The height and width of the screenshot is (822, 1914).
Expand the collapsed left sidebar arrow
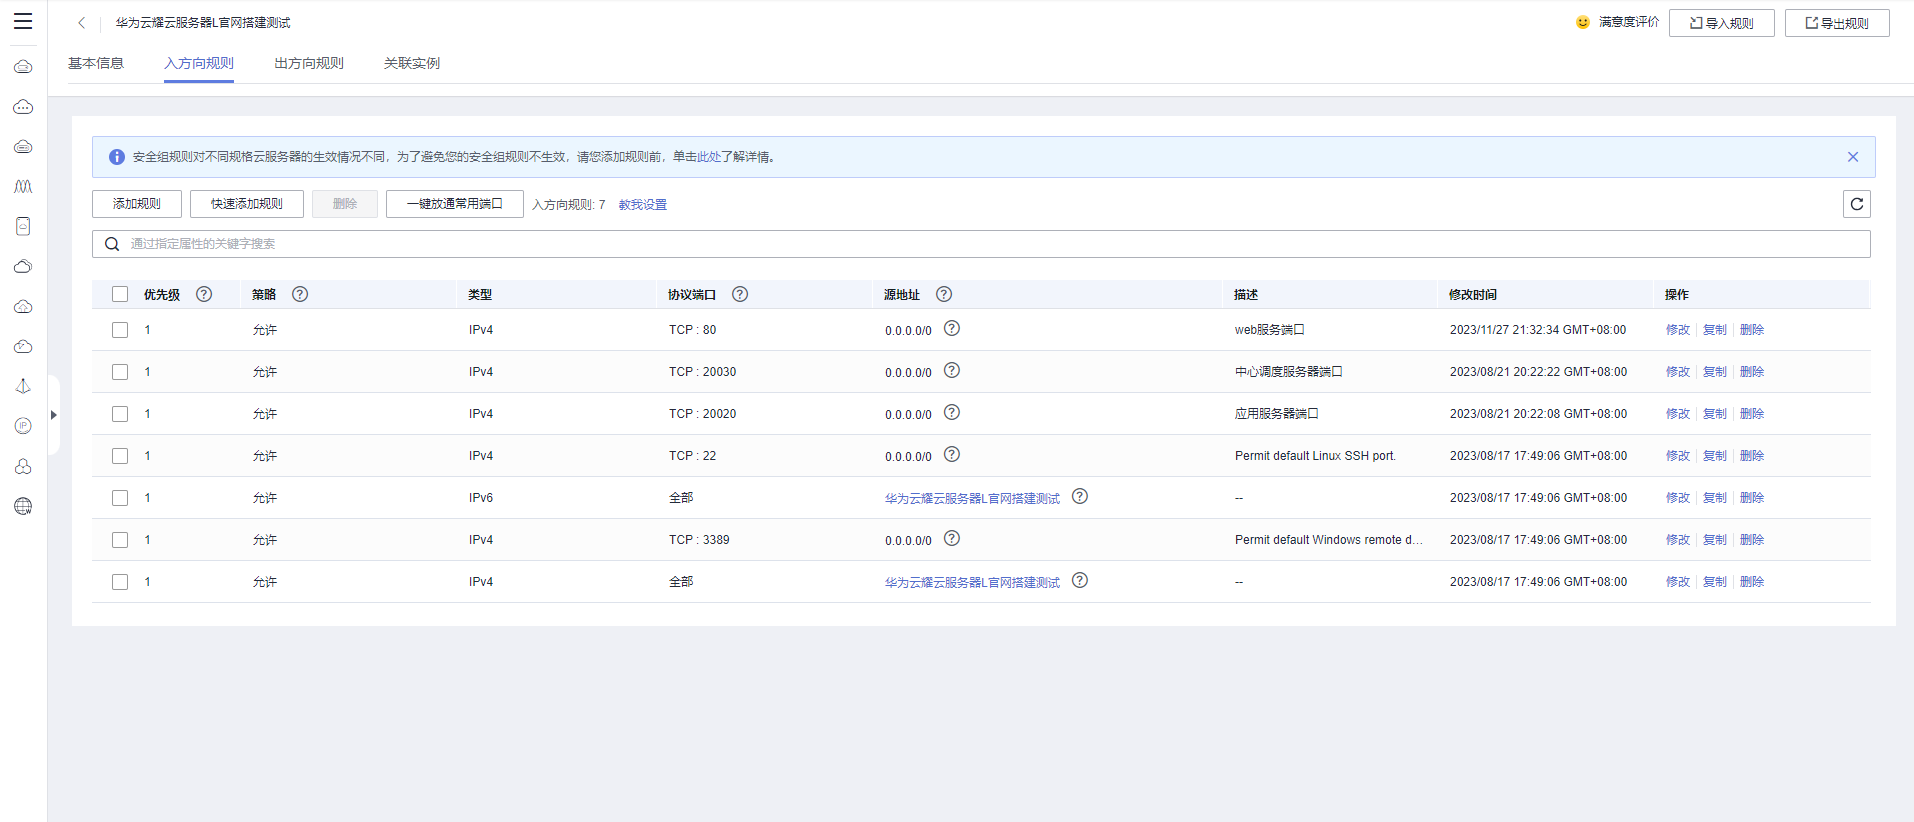coord(54,415)
